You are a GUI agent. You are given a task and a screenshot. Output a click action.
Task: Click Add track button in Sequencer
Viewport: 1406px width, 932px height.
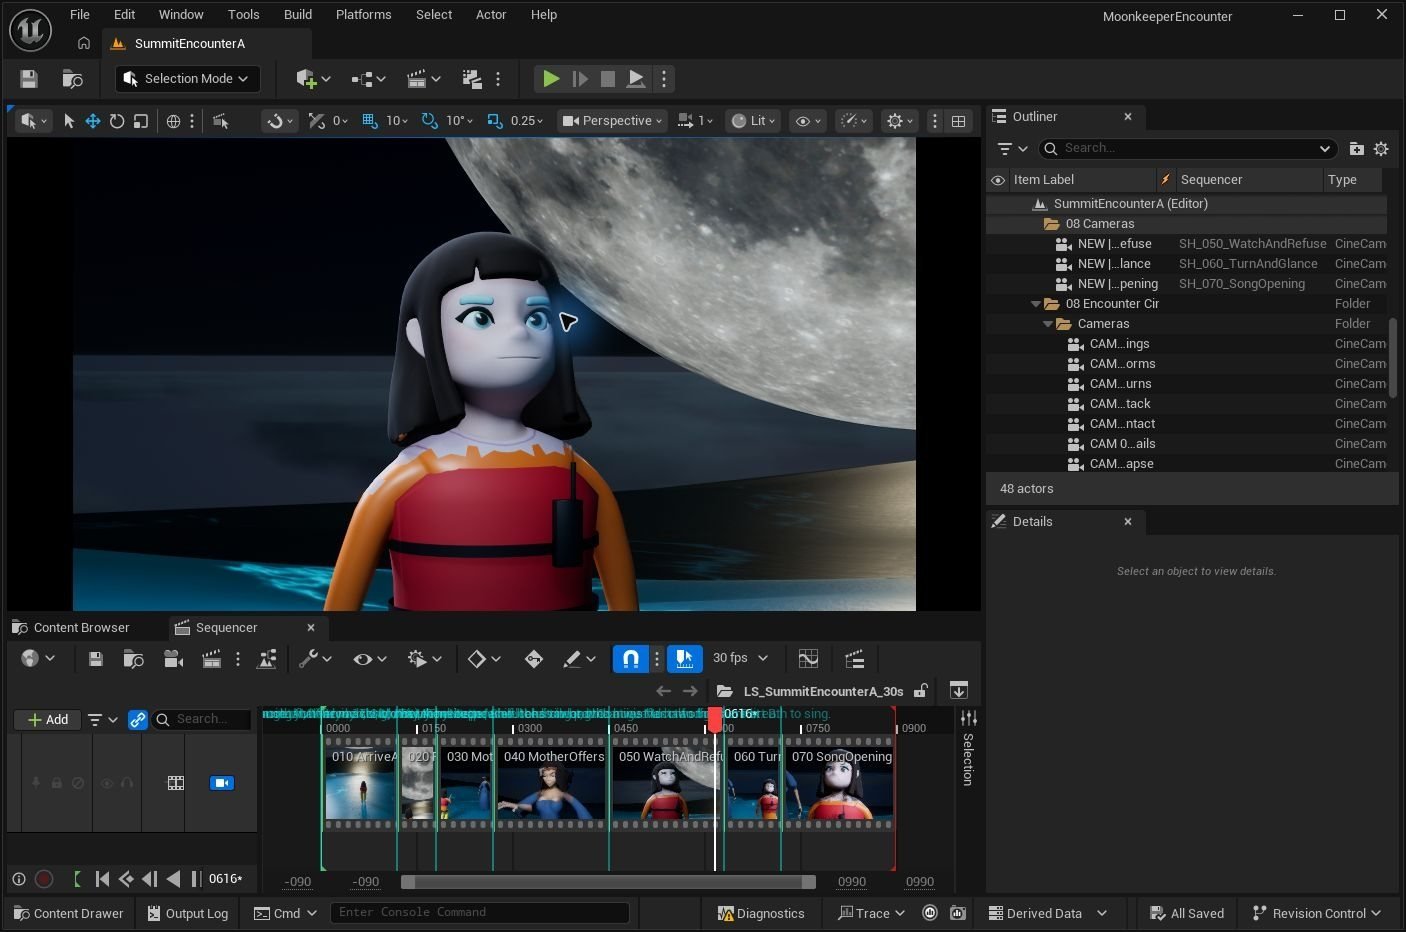pos(48,720)
